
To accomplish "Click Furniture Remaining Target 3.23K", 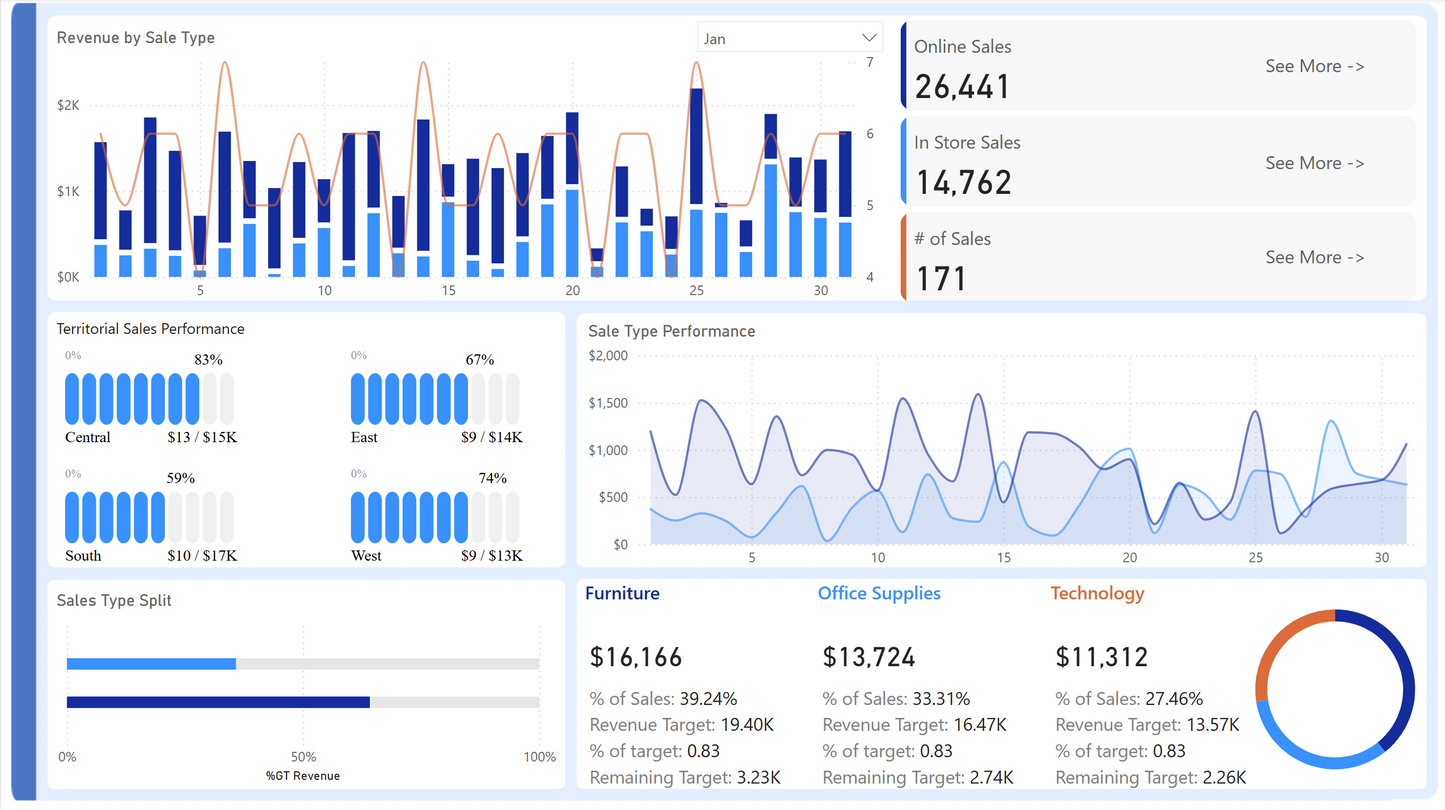I will point(685,777).
